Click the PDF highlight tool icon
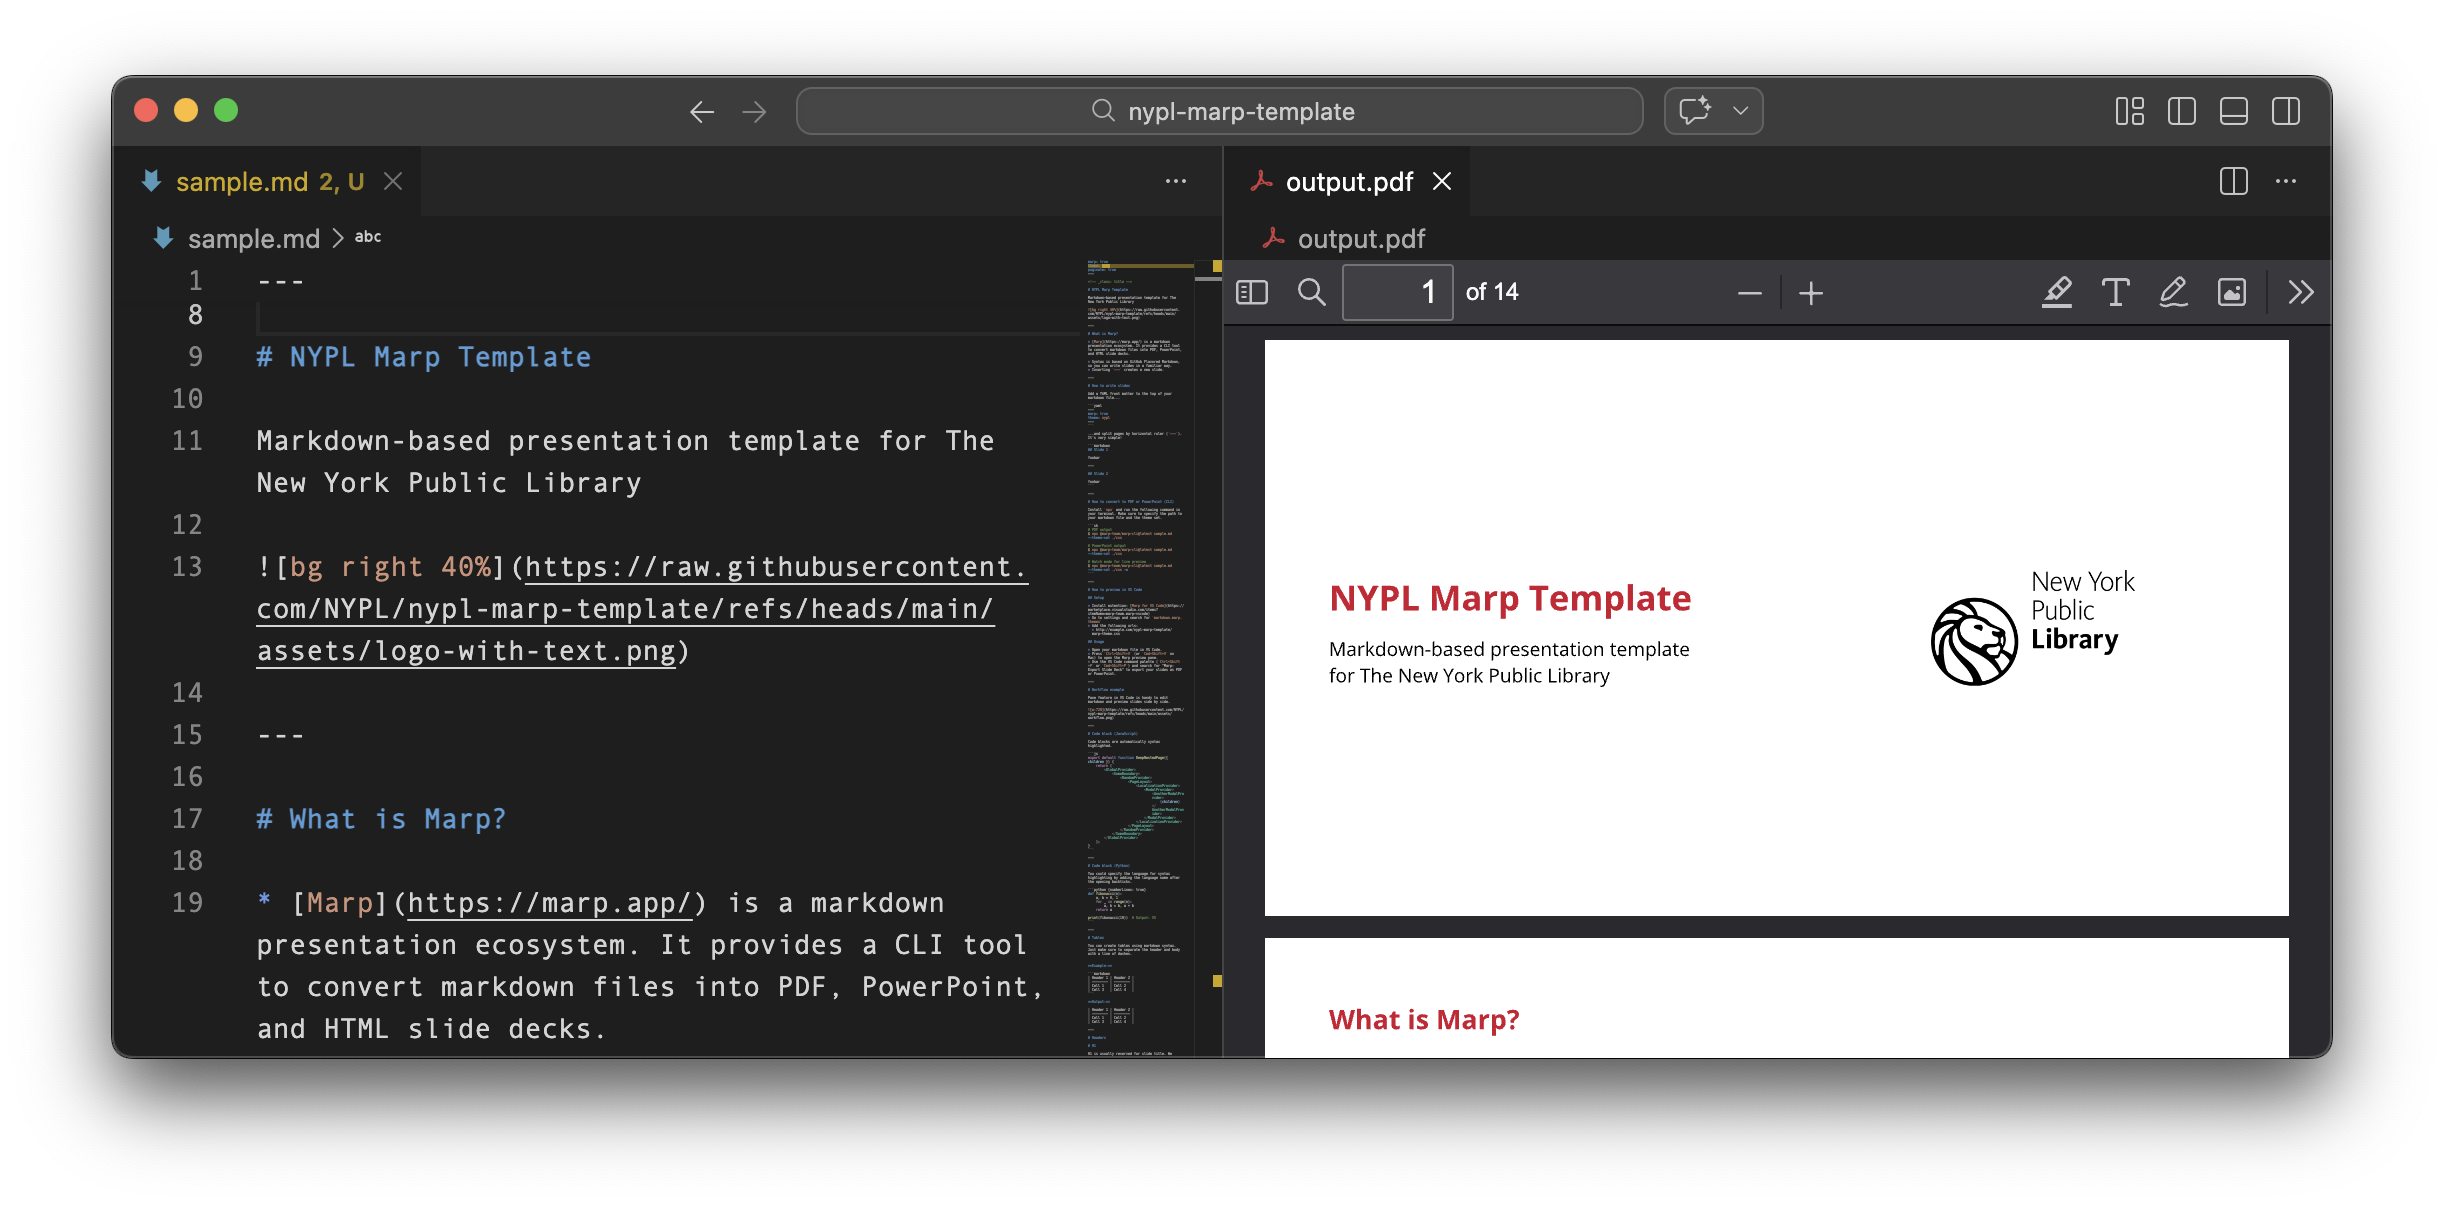2444x1206 pixels. pyautogui.click(x=2056, y=292)
